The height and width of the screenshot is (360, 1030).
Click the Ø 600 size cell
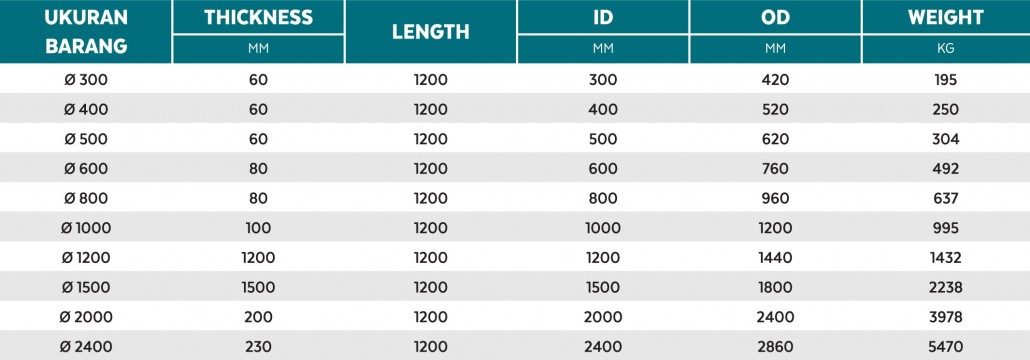[x=86, y=169]
